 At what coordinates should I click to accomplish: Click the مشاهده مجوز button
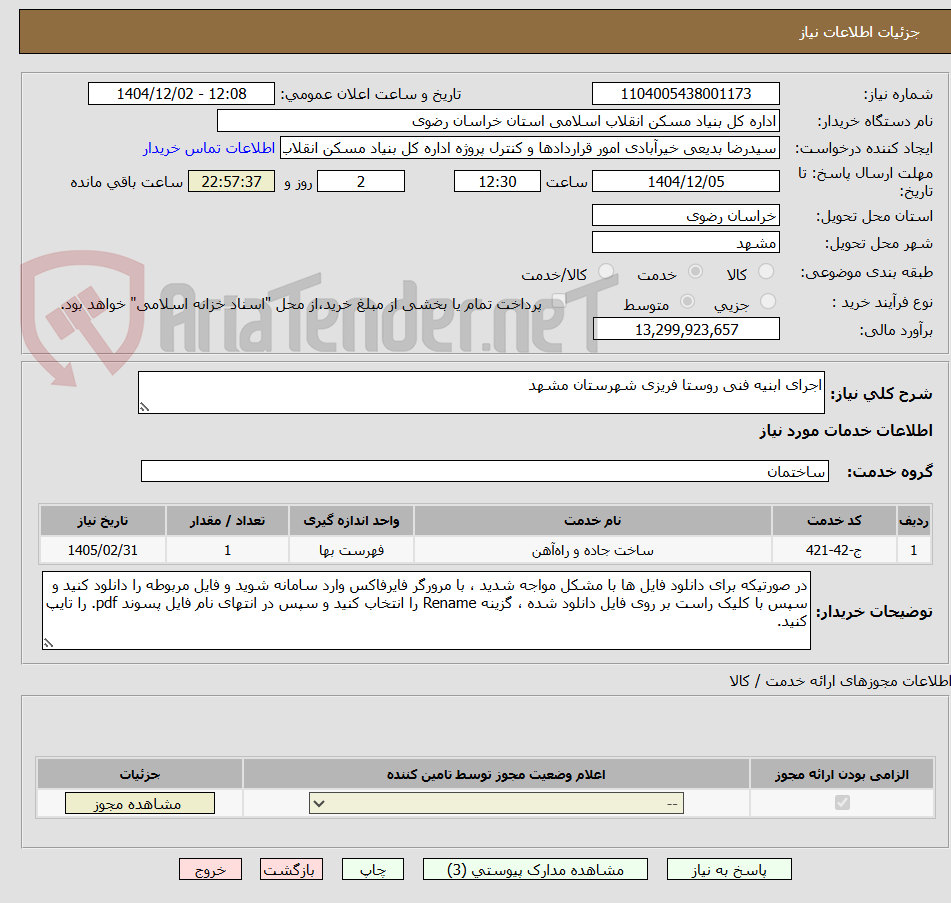(139, 804)
